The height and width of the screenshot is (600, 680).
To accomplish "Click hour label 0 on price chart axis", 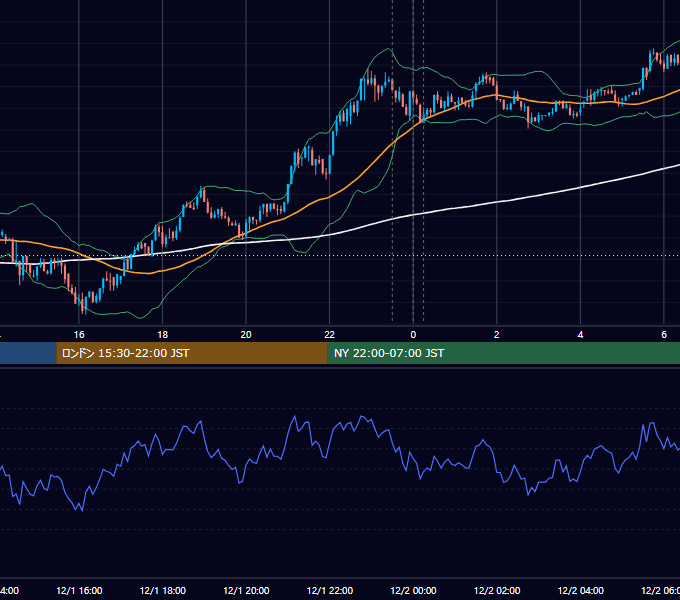I will (x=413, y=334).
